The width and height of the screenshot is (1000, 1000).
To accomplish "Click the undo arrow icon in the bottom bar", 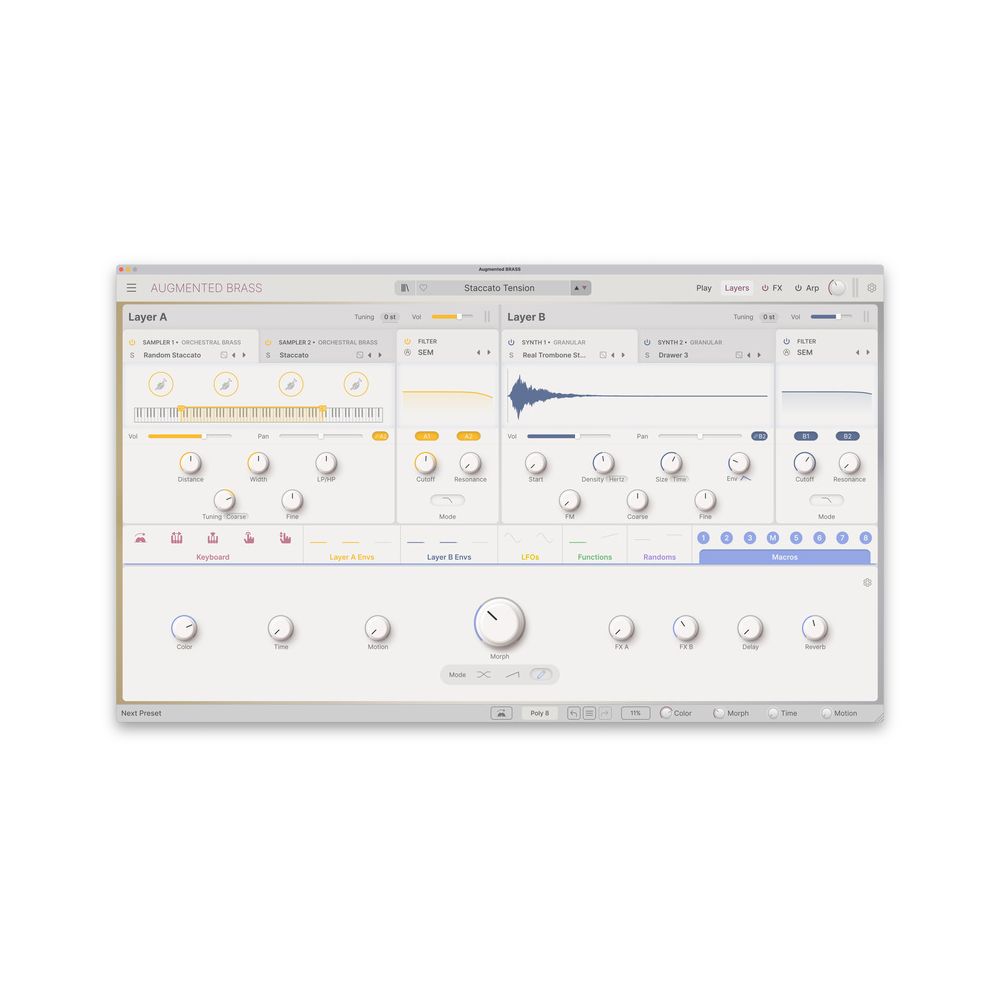I will pyautogui.click(x=573, y=712).
